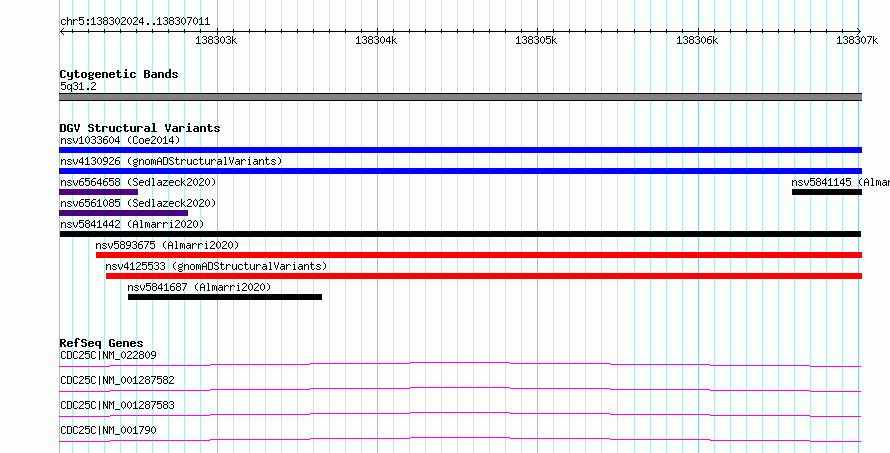Viewport: 890px width, 453px height.
Task: Open variant nsv6564658 (Sedlazeck2020) label
Action: (138, 182)
